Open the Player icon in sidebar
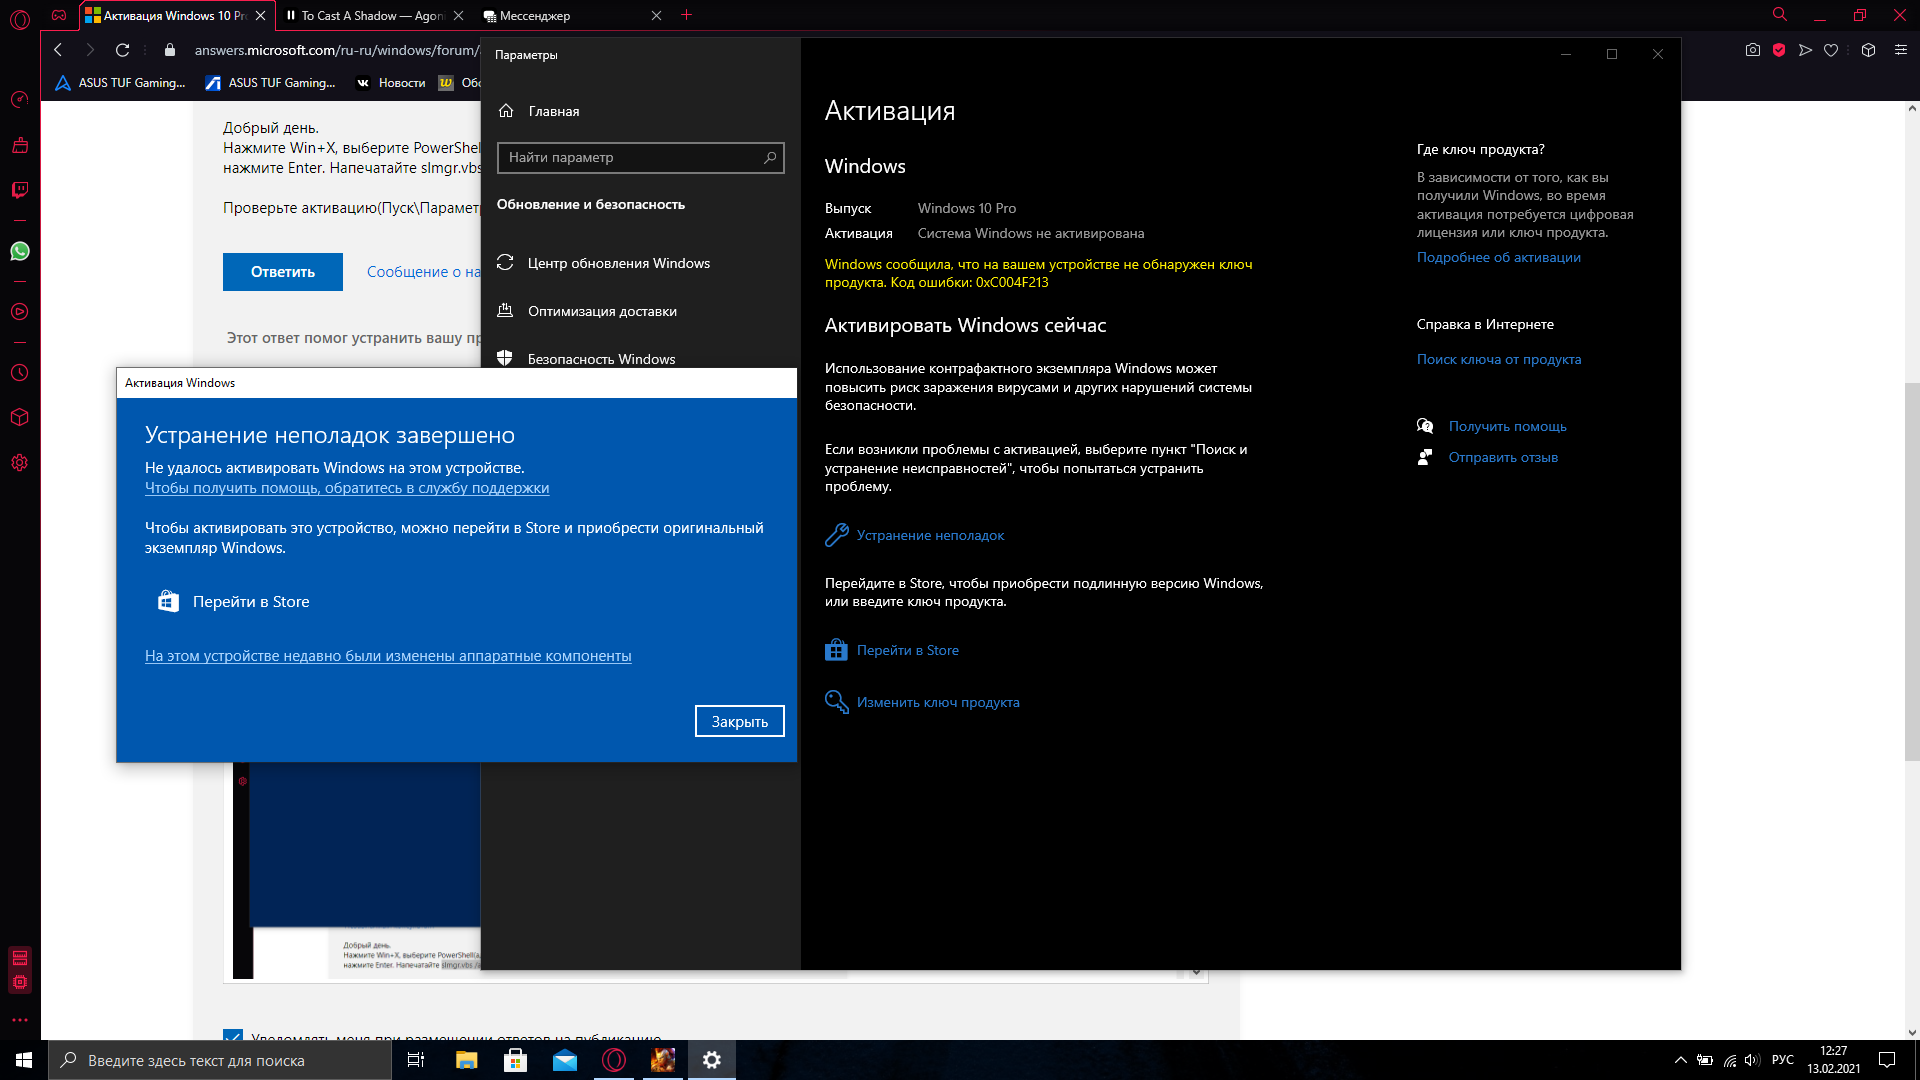 20,312
